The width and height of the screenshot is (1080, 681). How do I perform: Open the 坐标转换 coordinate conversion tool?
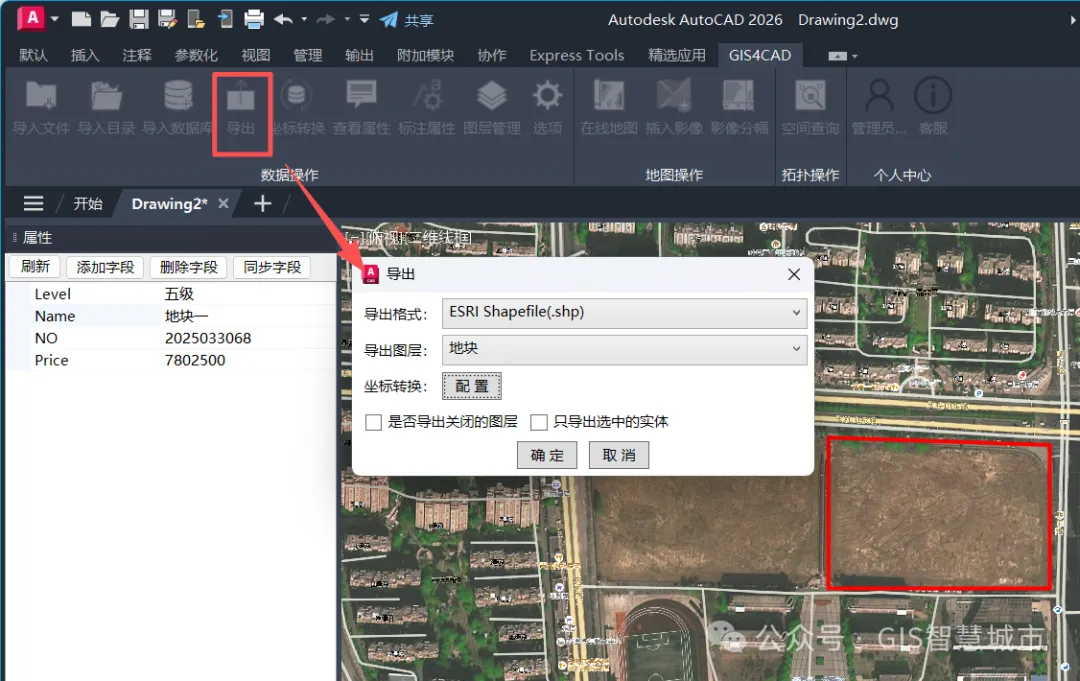(297, 107)
